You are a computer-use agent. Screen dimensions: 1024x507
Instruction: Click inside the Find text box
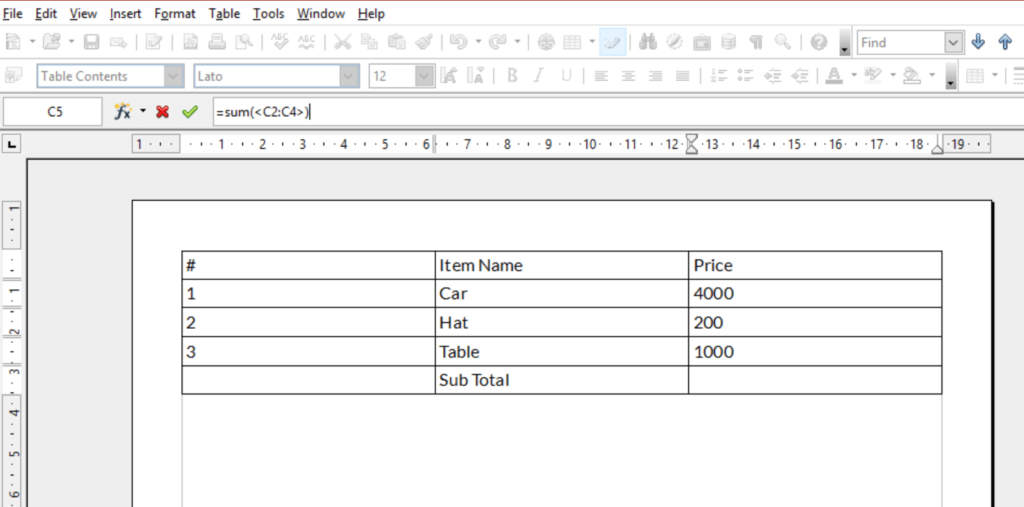click(901, 42)
